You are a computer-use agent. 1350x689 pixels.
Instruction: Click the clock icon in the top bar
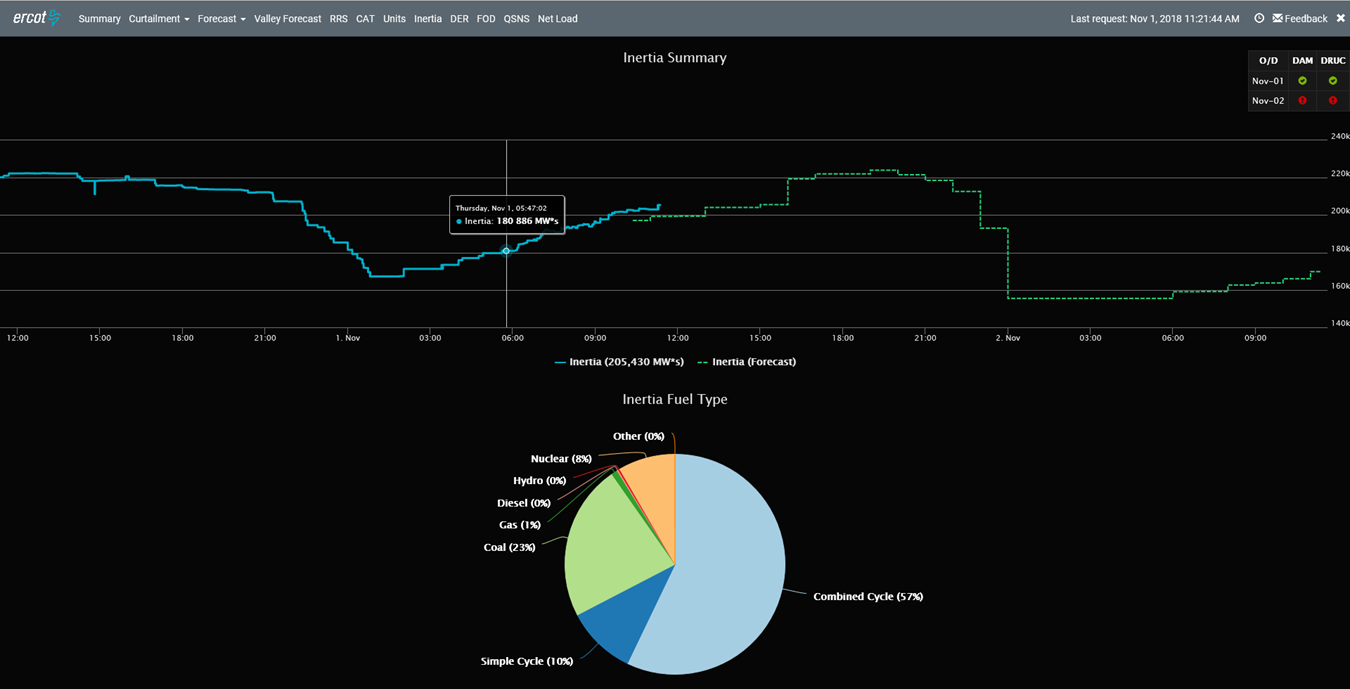(1258, 18)
